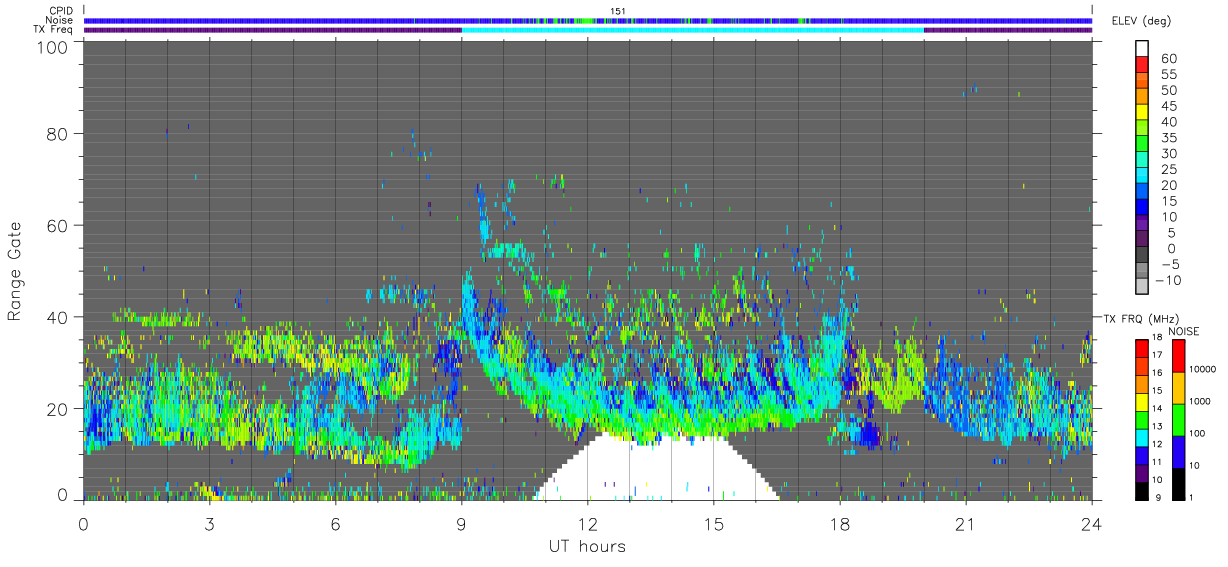The height and width of the screenshot is (567, 1228).
Task: Click the '10000' label on NOISE legend
Action: click(1203, 370)
